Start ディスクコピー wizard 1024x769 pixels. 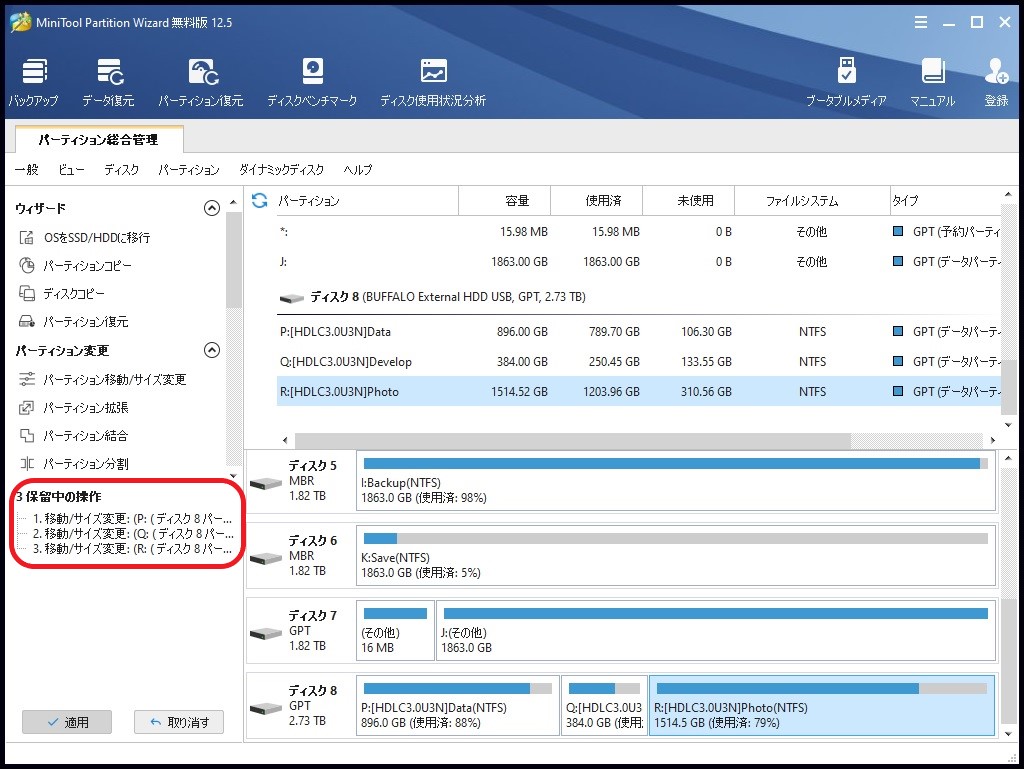click(x=62, y=294)
